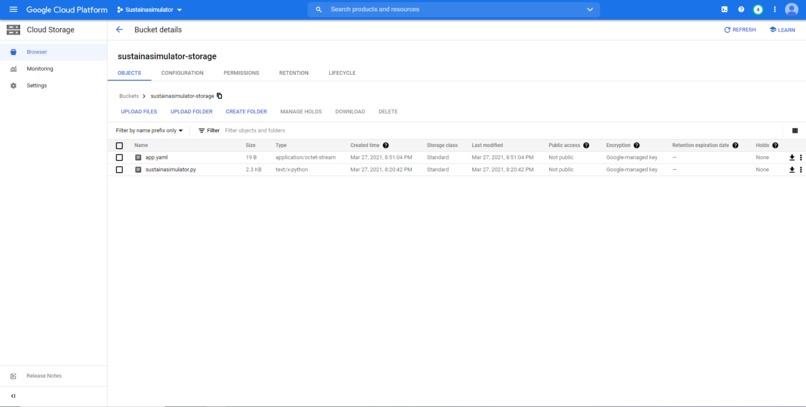
Task: Click the 2.3 KB size cell
Action: [253, 170]
